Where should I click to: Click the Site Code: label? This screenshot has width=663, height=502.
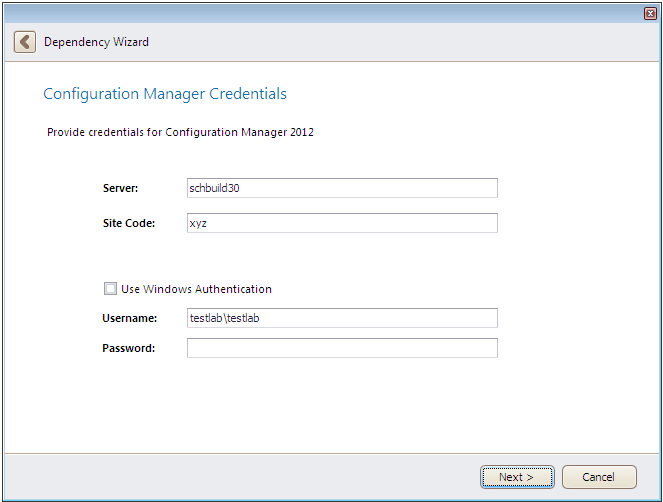pyautogui.click(x=128, y=223)
